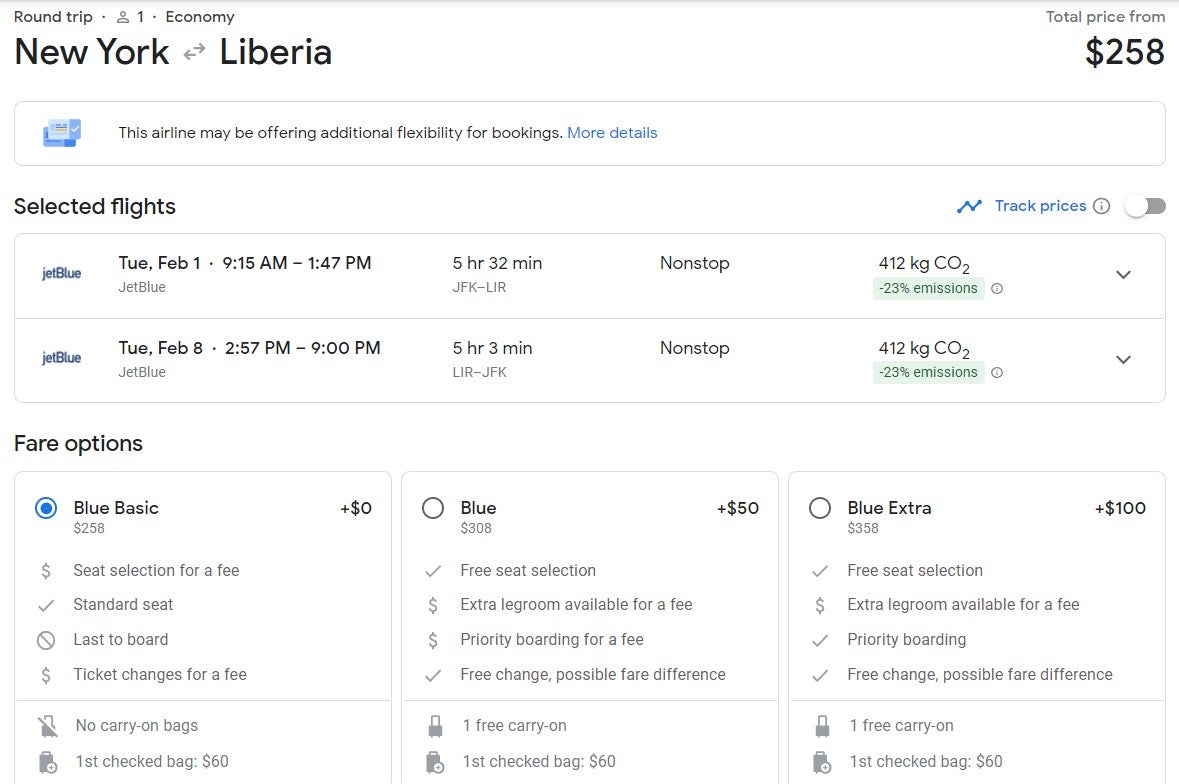Click the Tue, Feb 8 return time text

[249, 348]
